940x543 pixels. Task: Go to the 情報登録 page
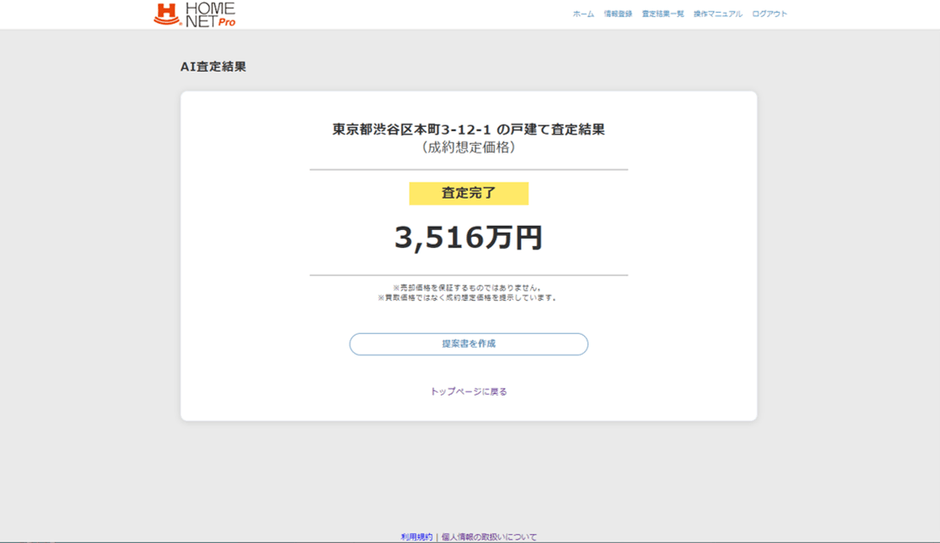click(618, 14)
